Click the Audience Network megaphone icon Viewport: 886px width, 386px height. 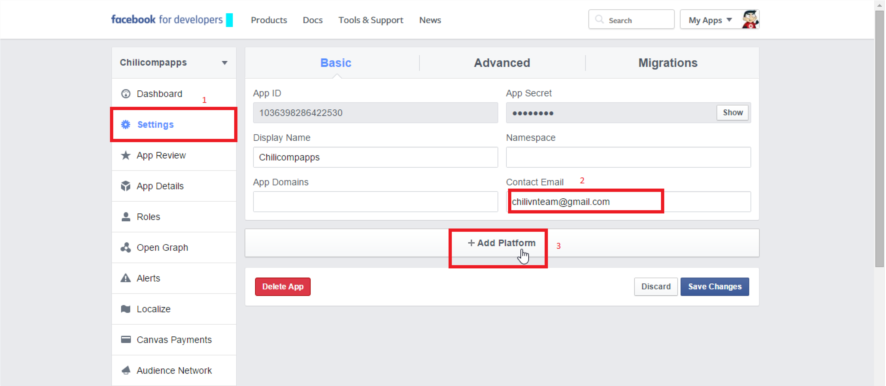point(126,371)
